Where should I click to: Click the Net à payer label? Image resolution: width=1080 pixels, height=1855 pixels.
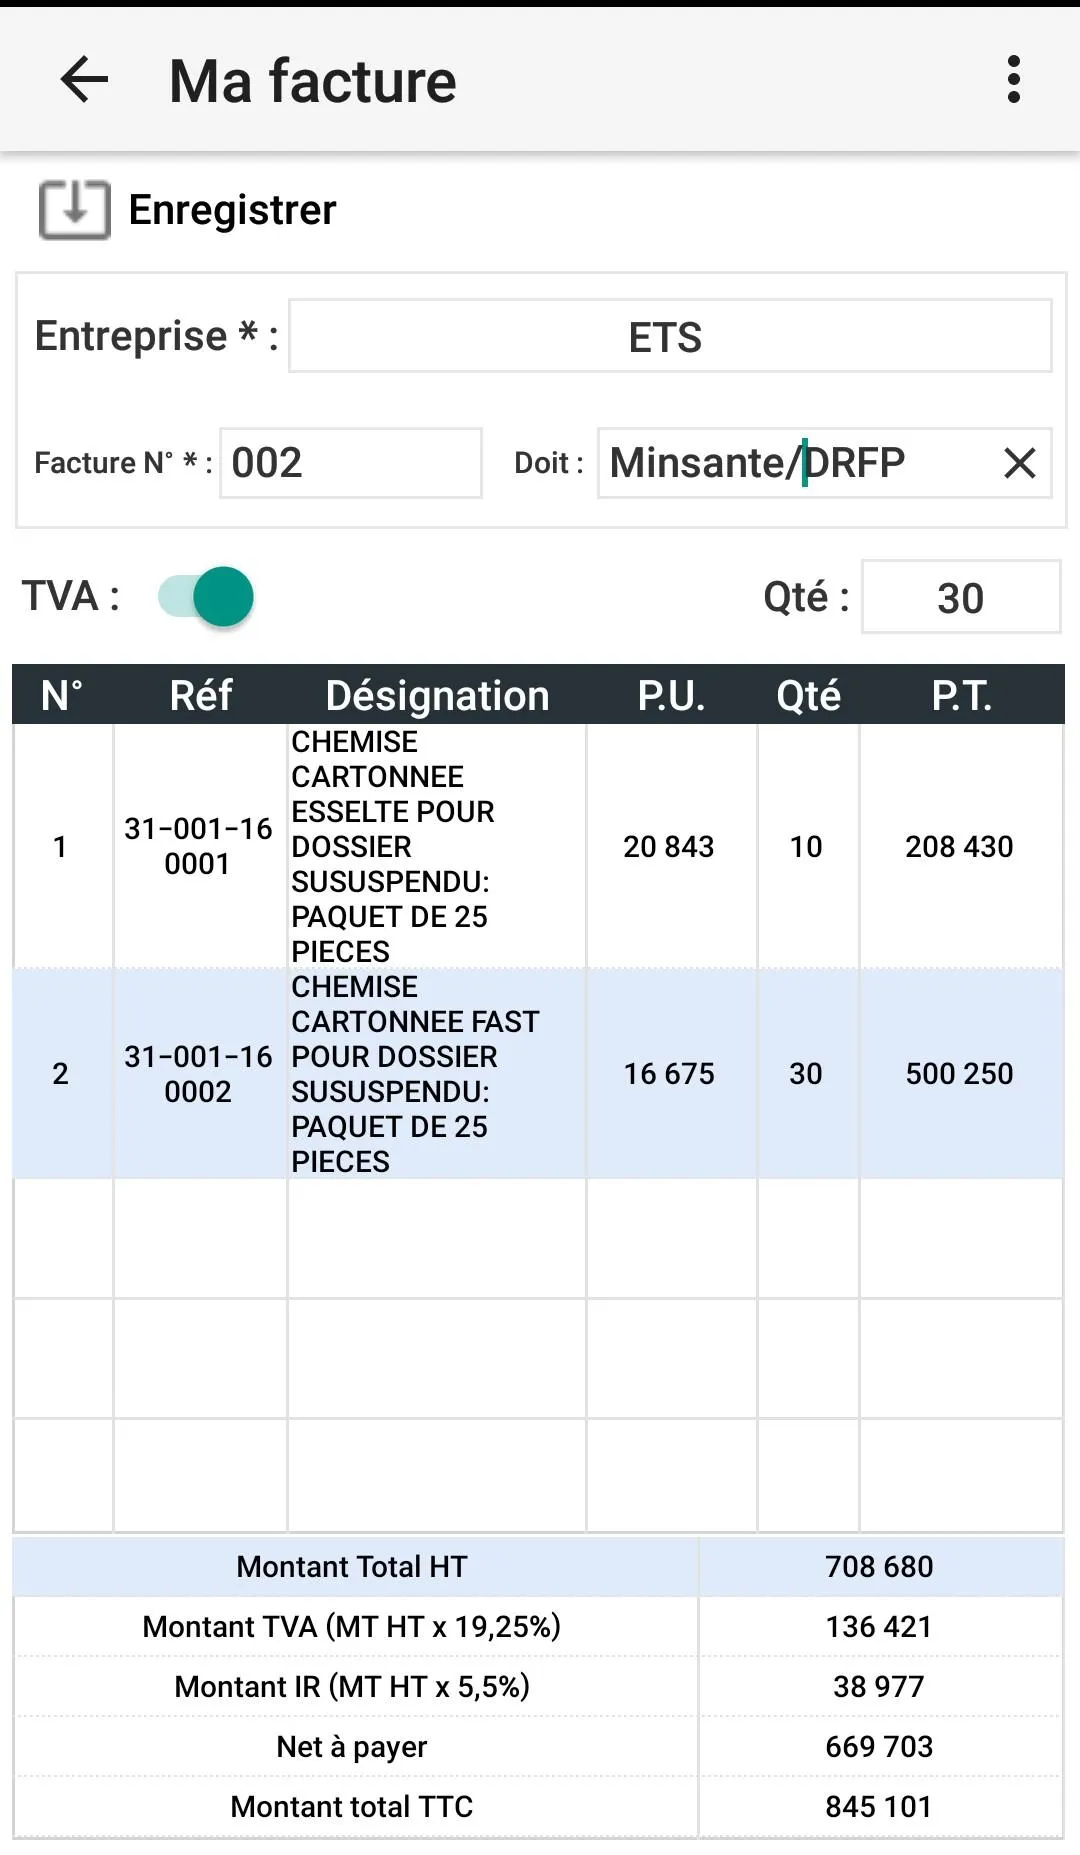tap(352, 1746)
